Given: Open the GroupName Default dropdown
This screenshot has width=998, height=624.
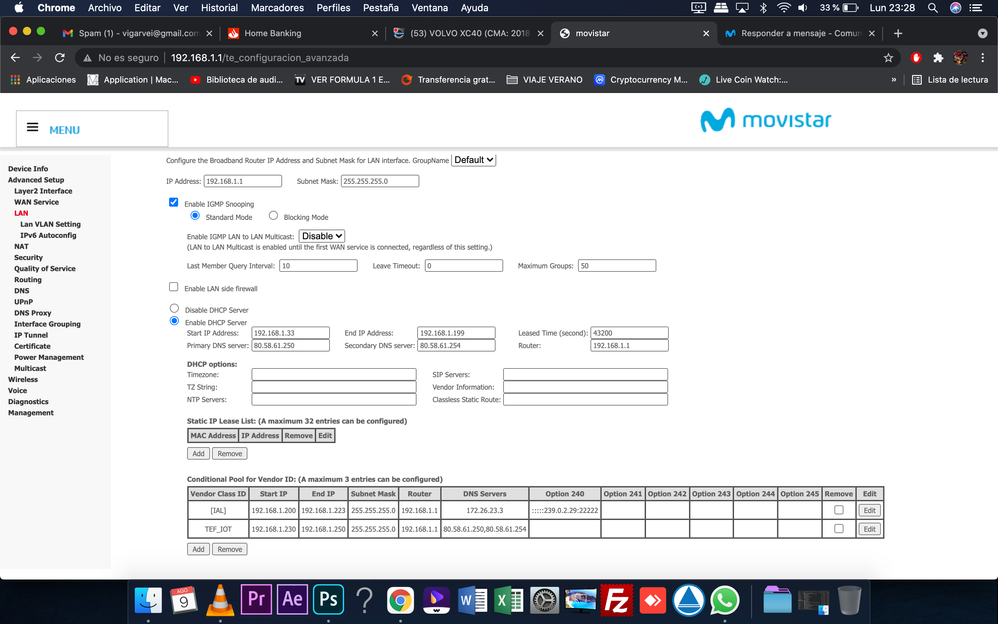Looking at the screenshot, I should point(474,160).
